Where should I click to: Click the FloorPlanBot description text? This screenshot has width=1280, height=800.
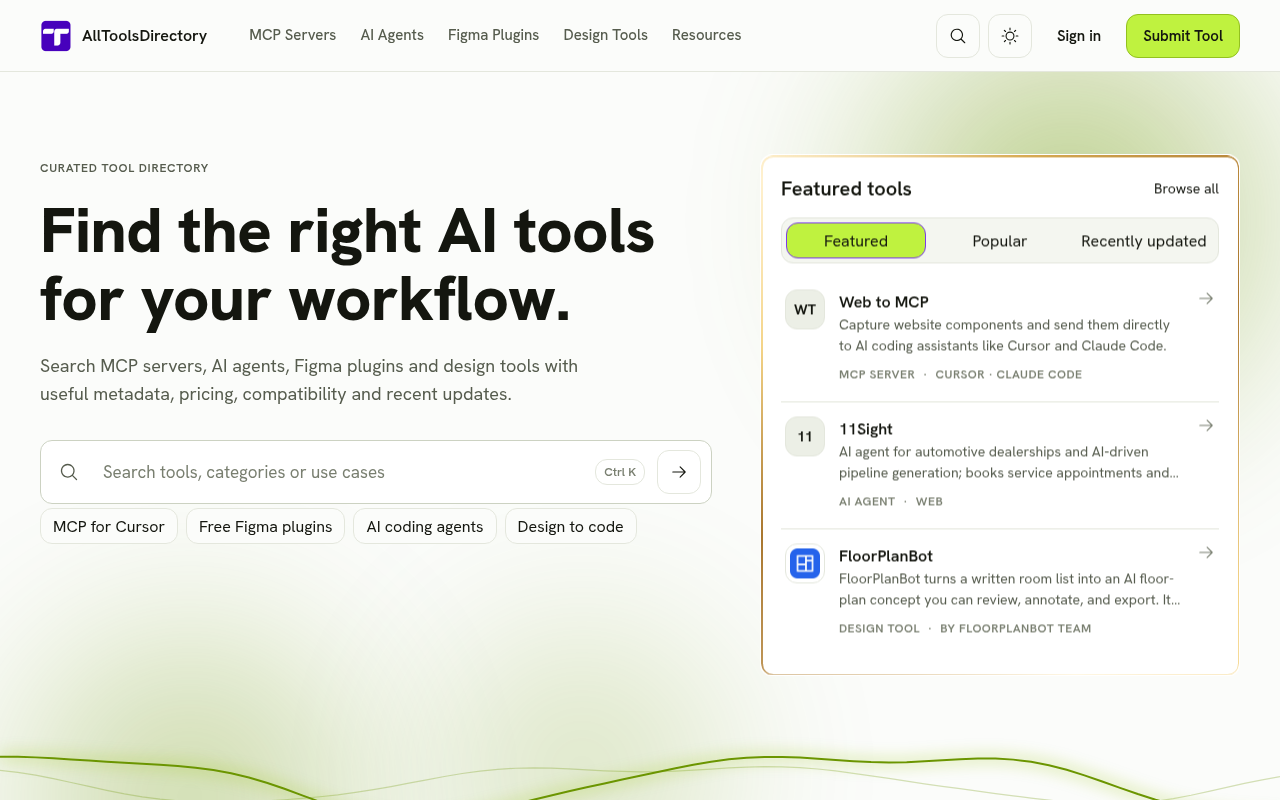click(1010, 589)
